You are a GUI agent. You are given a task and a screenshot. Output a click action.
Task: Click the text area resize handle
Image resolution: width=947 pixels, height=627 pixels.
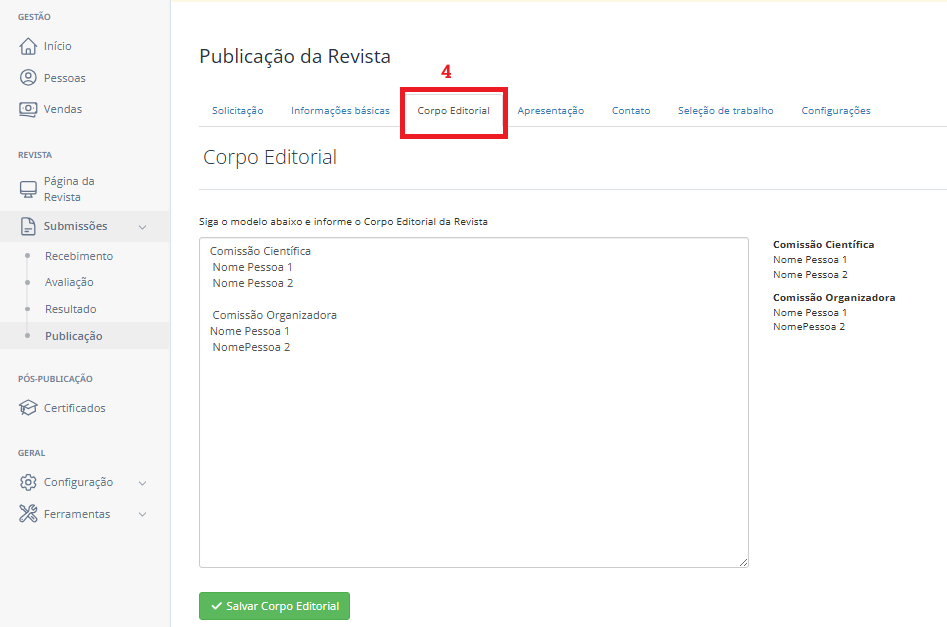(743, 562)
